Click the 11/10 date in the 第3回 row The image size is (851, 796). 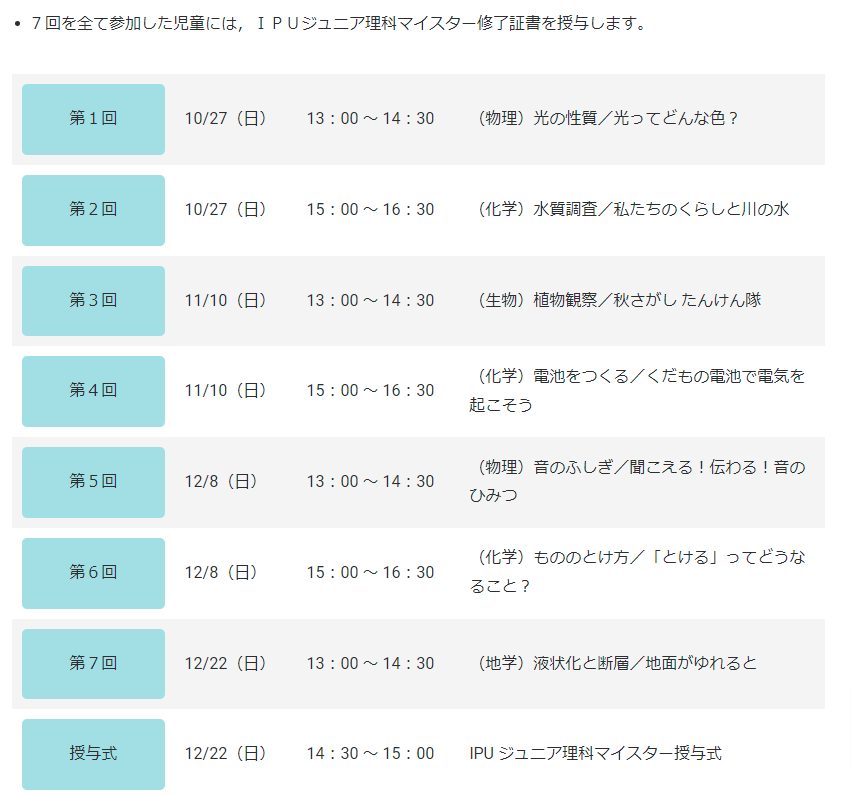226,300
